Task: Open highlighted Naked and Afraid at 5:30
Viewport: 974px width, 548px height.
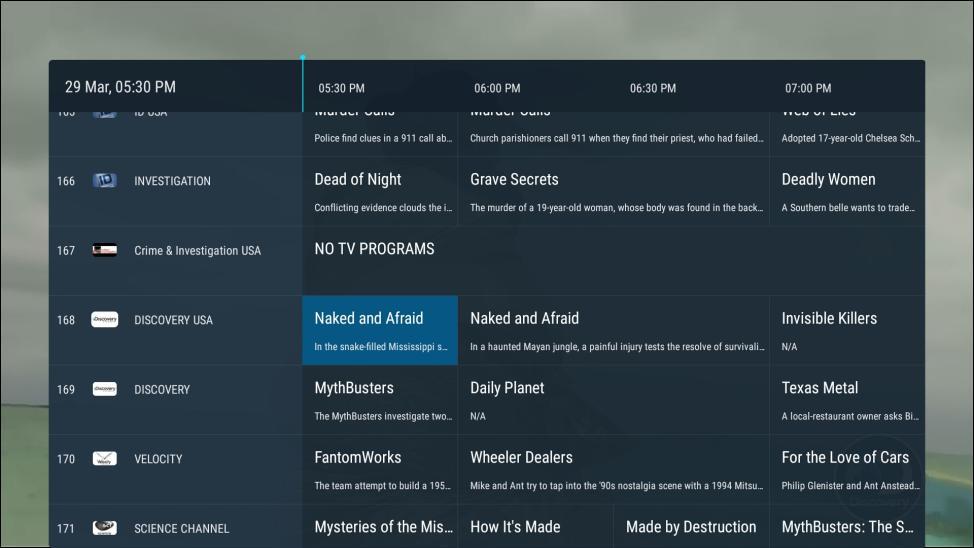Action: click(380, 330)
